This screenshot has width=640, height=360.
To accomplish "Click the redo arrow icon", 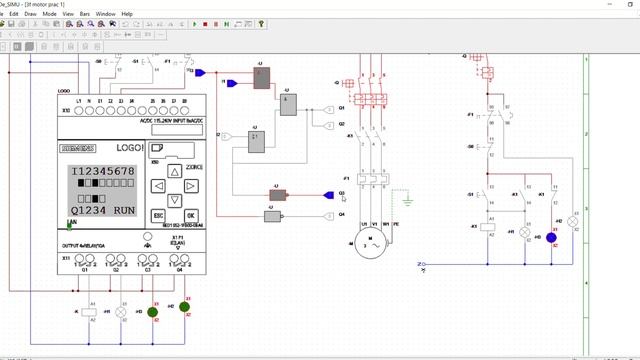I will point(136,24).
